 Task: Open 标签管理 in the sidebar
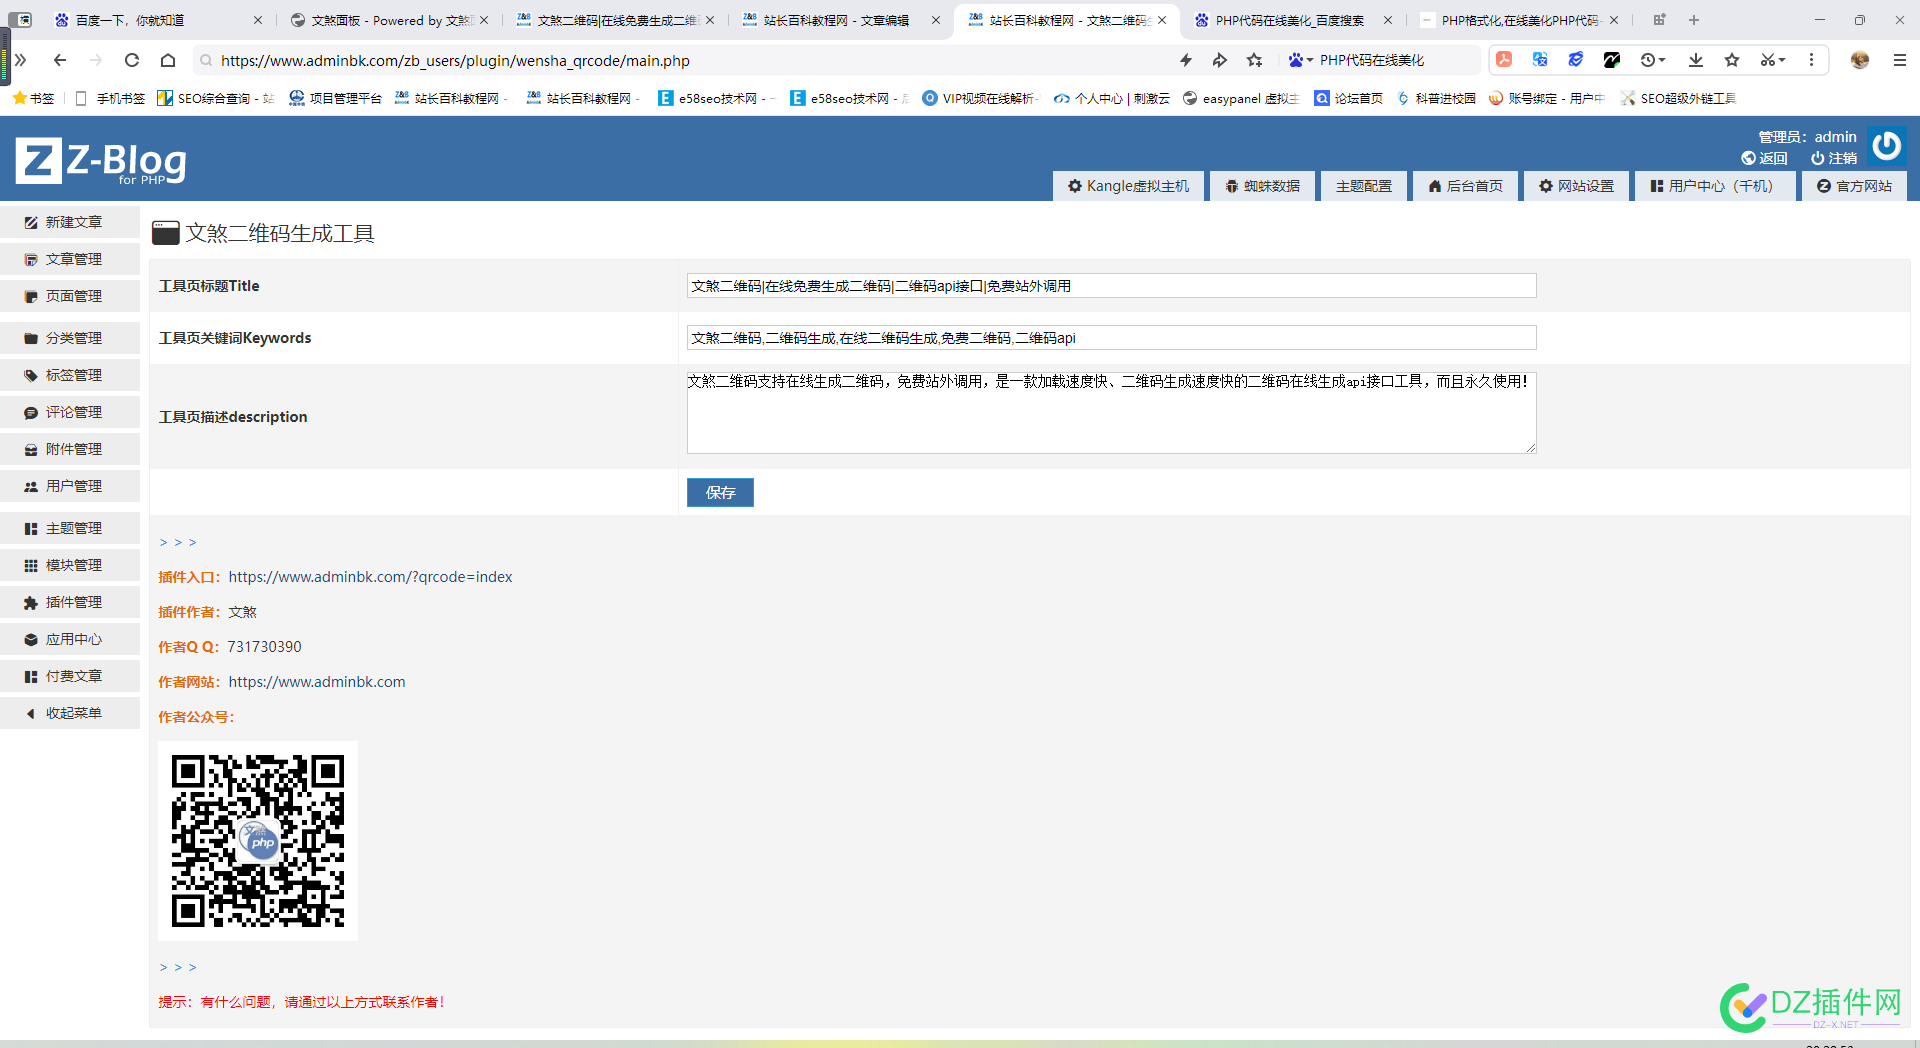coord(70,375)
